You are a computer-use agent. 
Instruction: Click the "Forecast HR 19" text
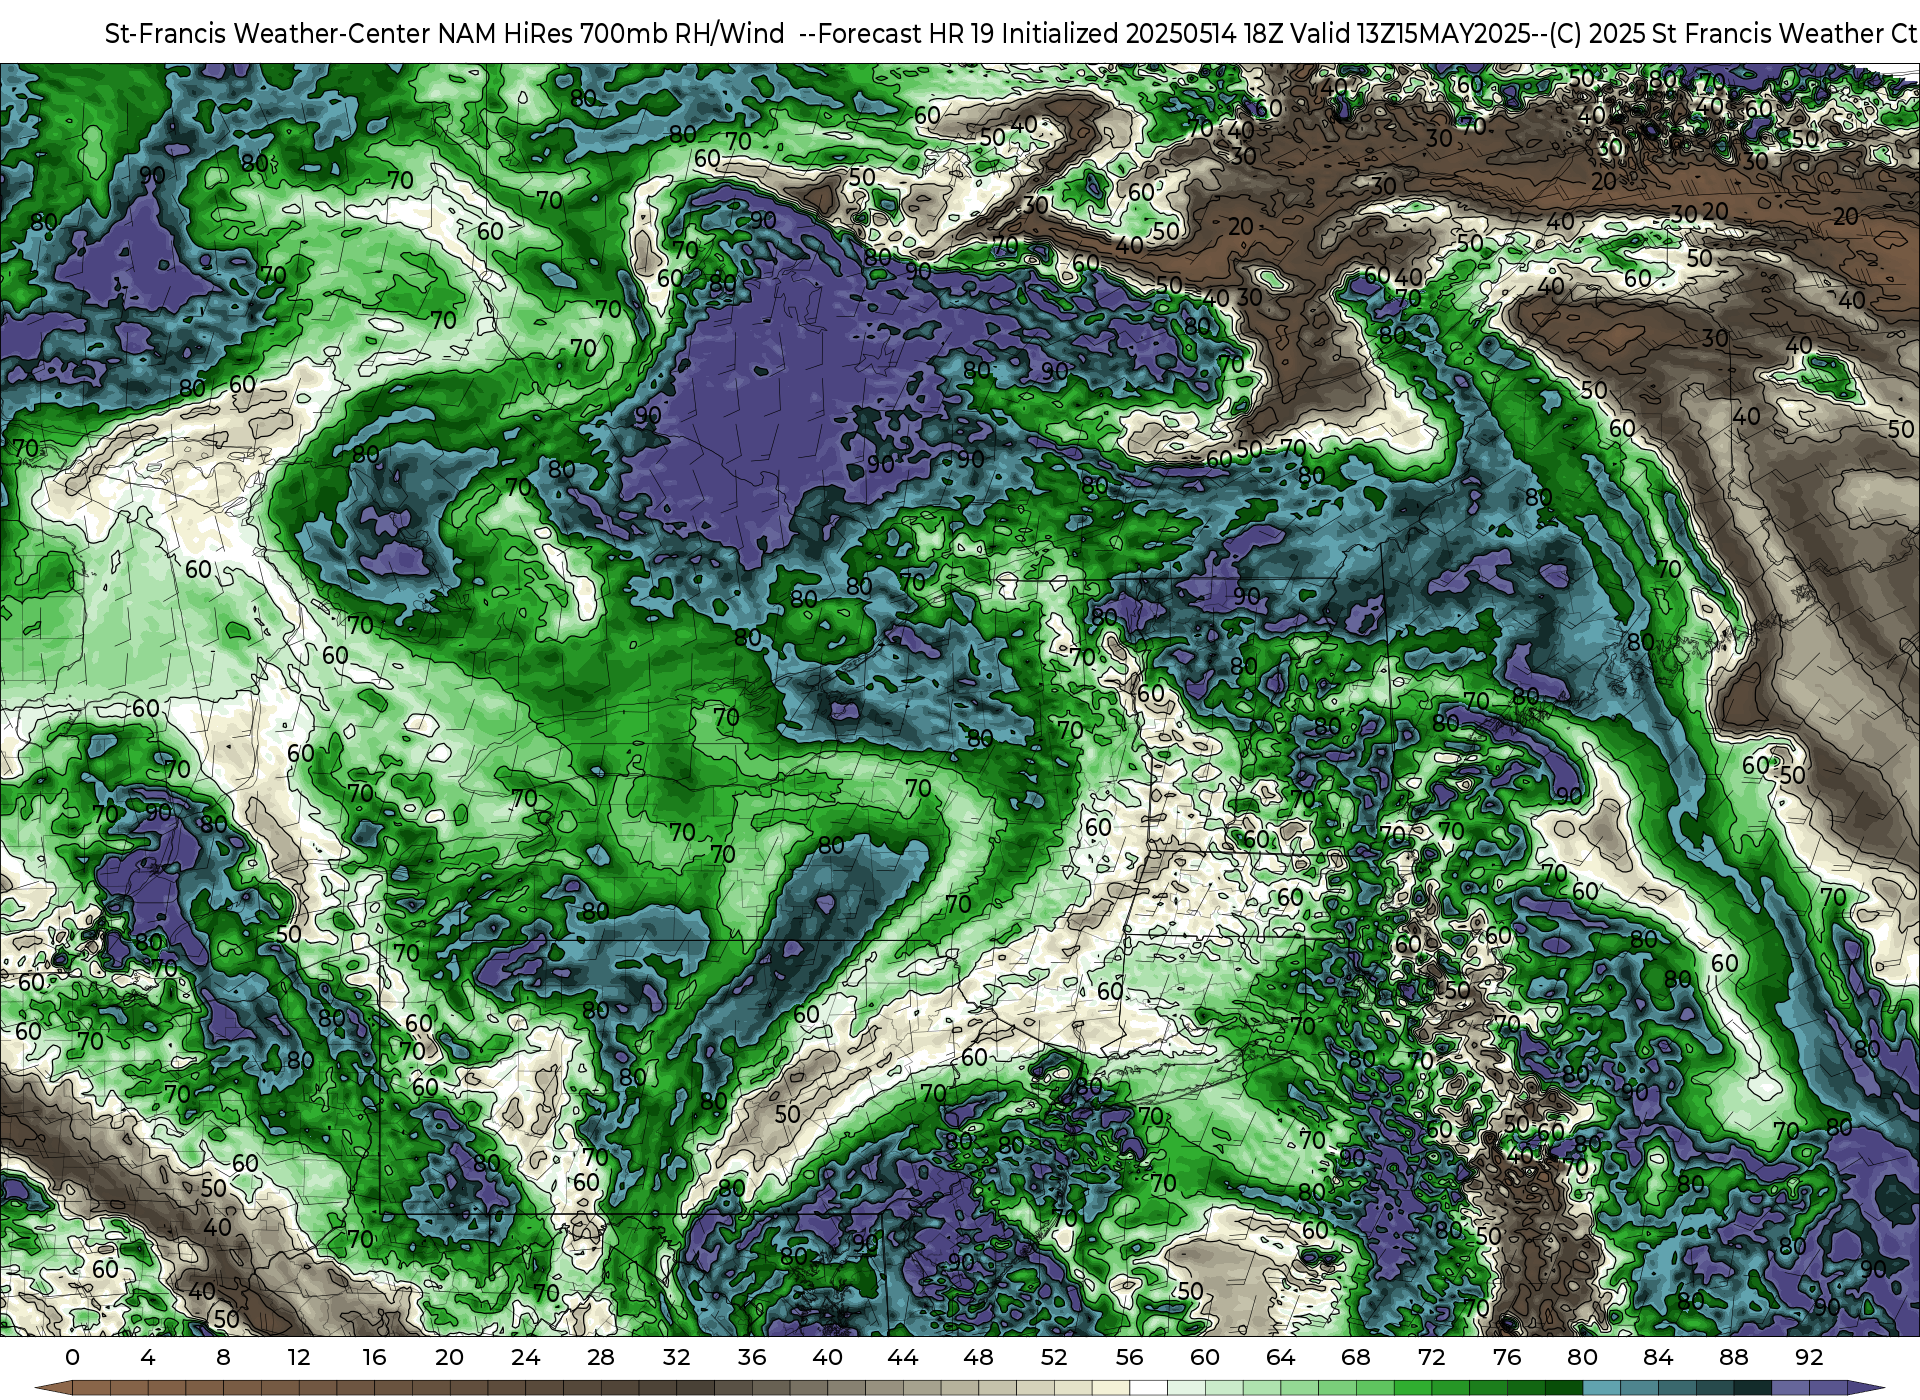coord(906,33)
